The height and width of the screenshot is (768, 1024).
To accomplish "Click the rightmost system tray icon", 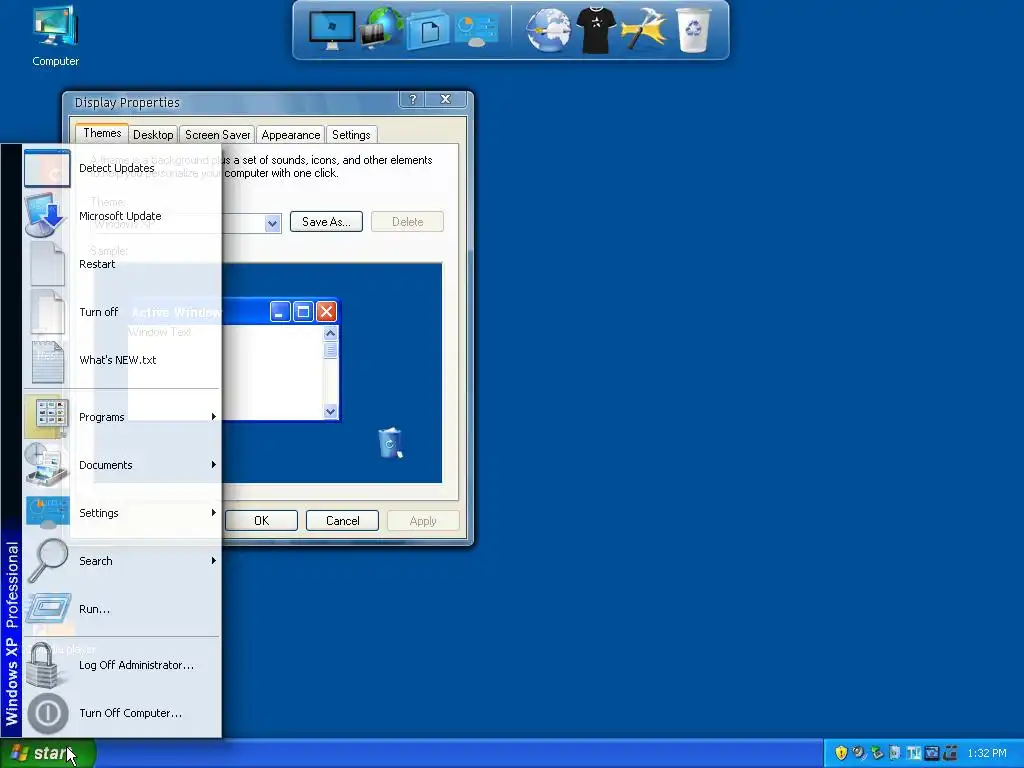I will coord(950,753).
